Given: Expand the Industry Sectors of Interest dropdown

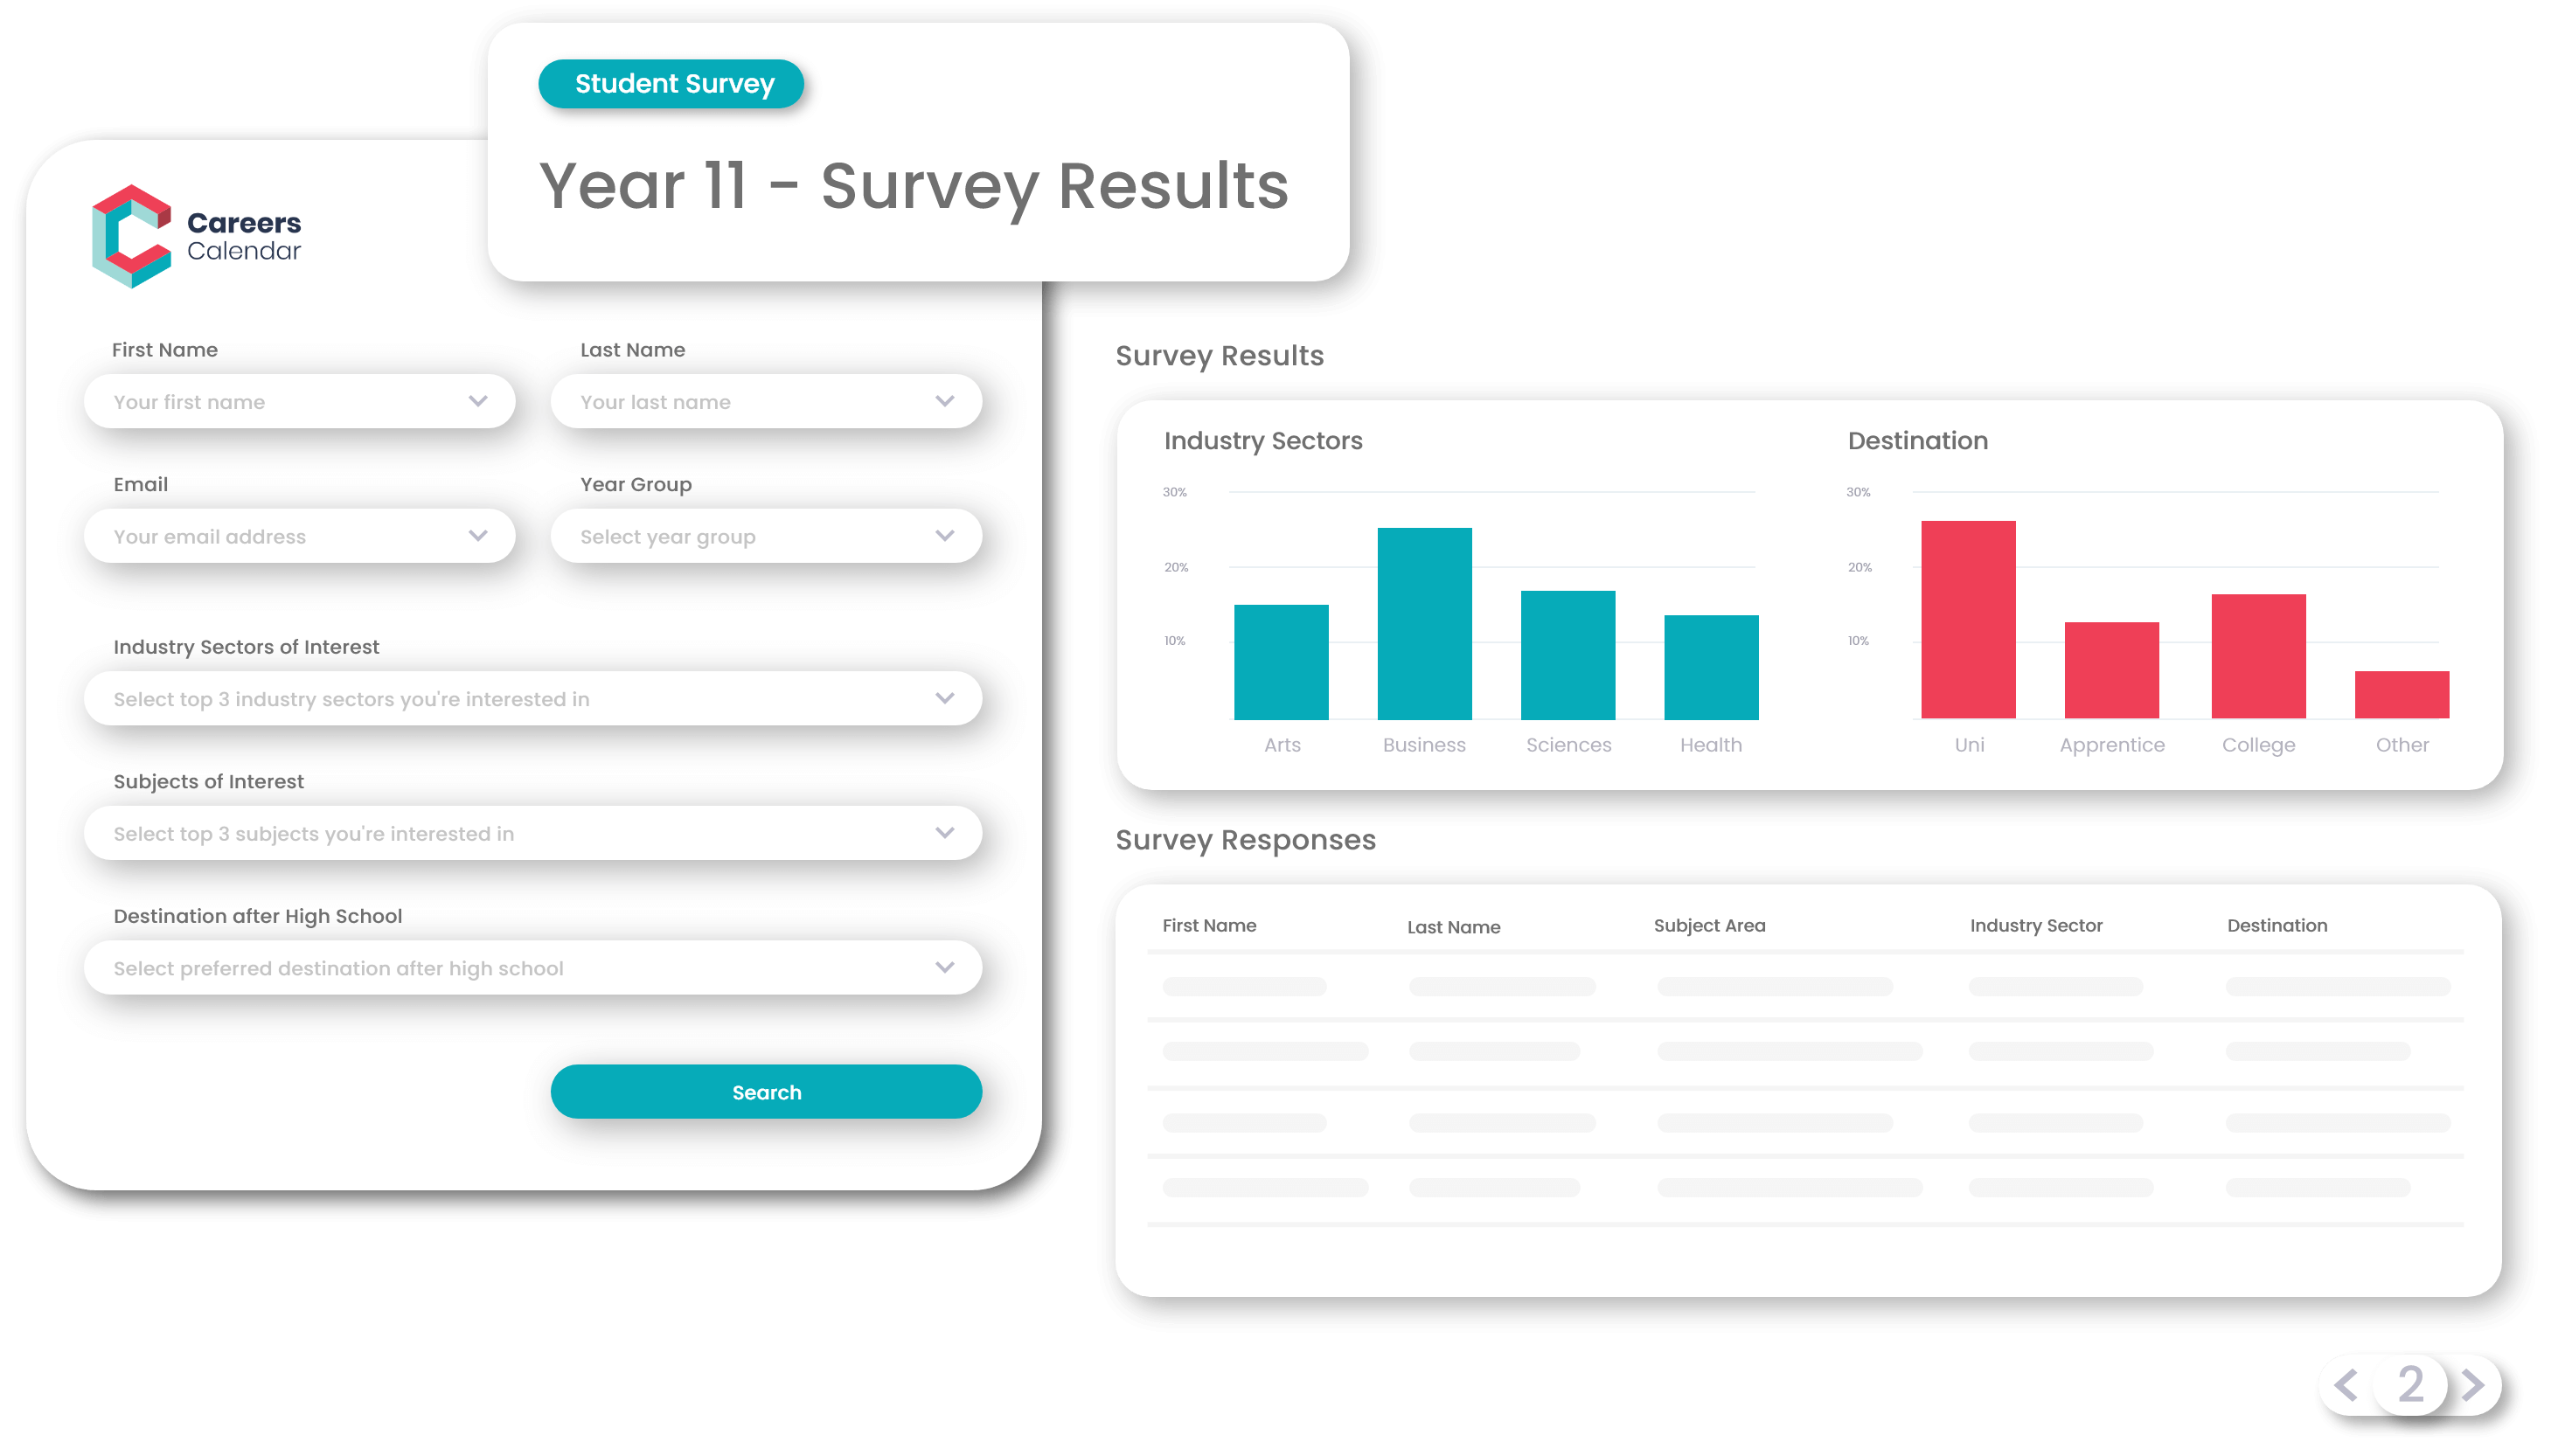Looking at the screenshot, I should pos(942,697).
